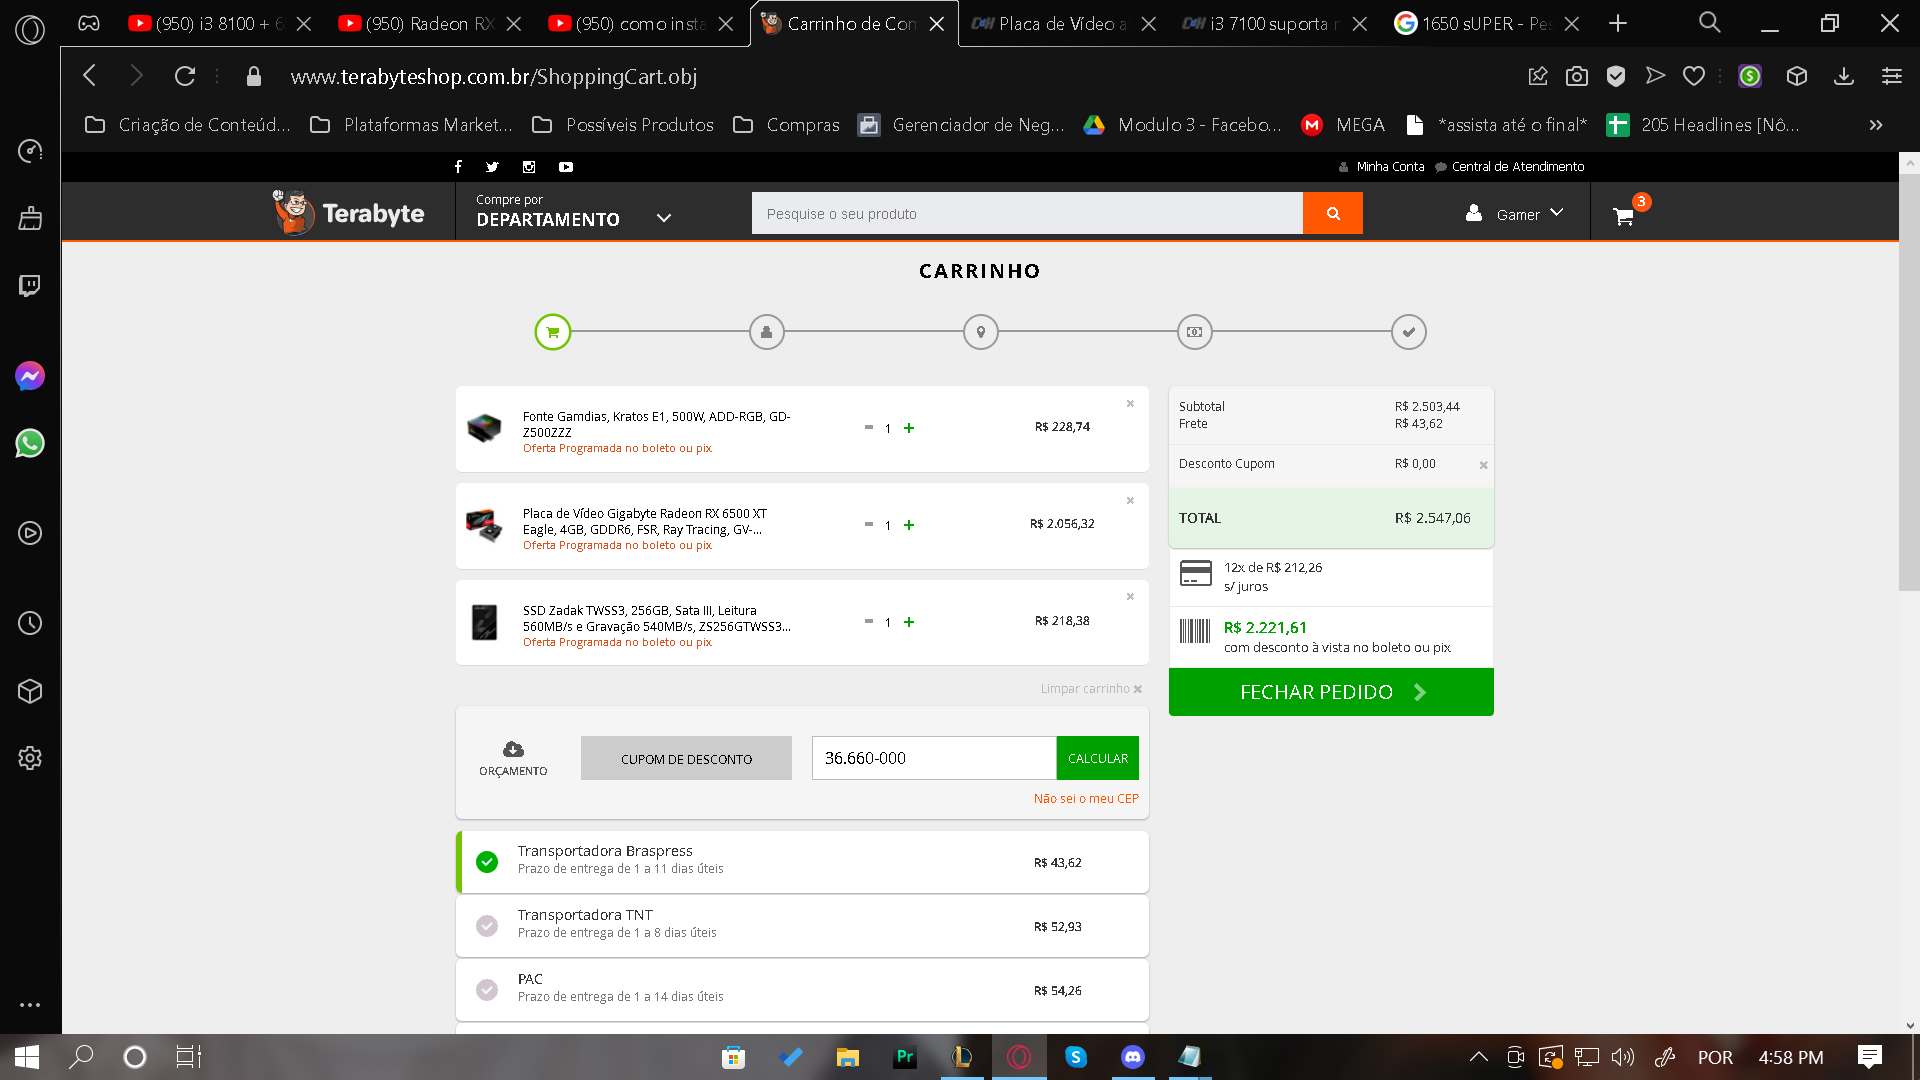Screen dimensions: 1920x1080
Task: Add page to bookmarks heart icon
Action: click(1694, 76)
